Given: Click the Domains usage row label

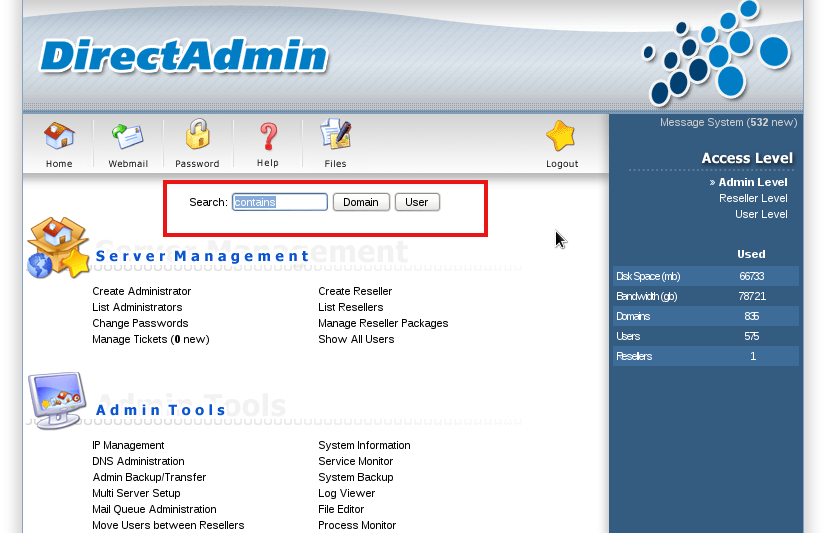Looking at the screenshot, I should pos(633,316).
